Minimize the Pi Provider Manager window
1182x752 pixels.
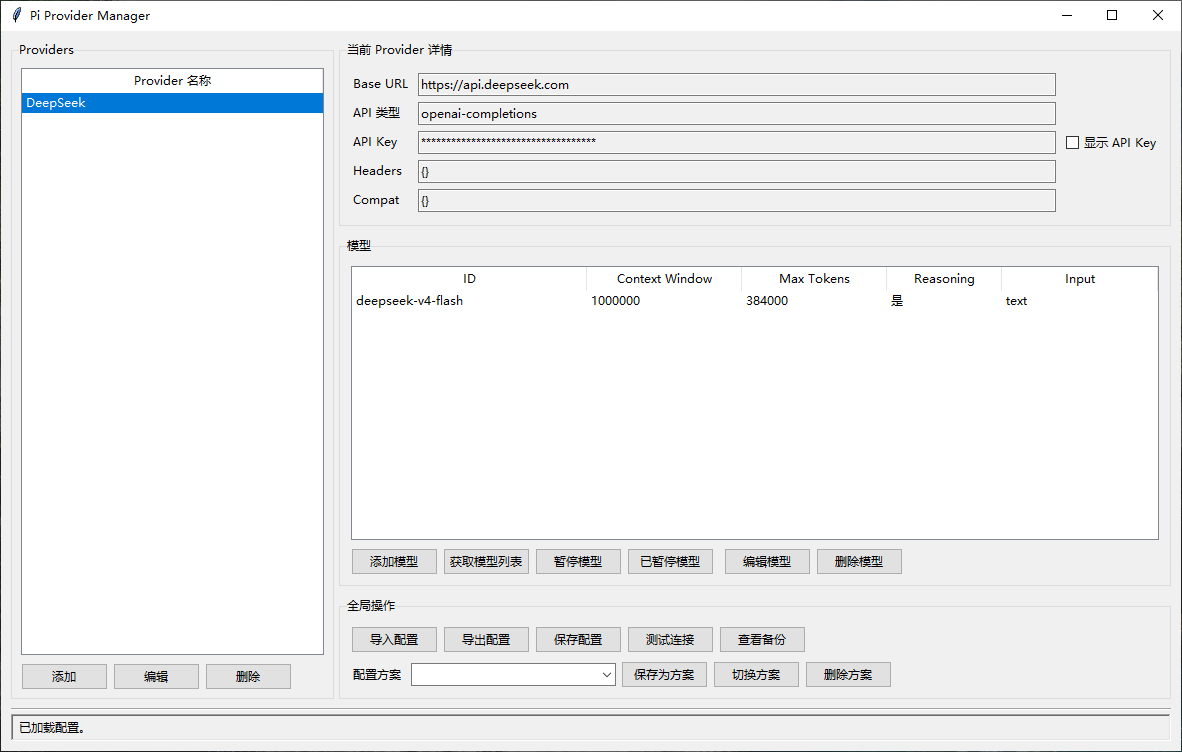point(1067,15)
